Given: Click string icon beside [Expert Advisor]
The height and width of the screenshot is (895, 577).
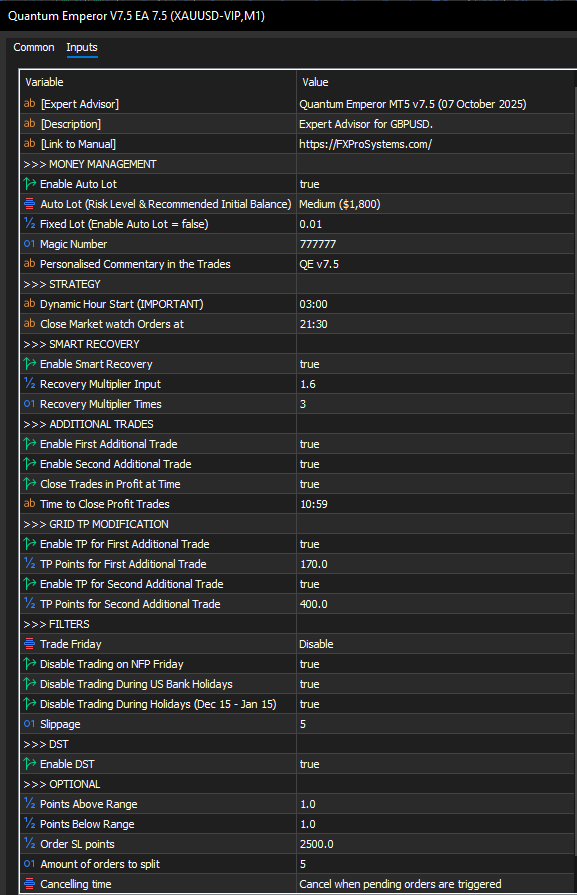Looking at the screenshot, I should pyautogui.click(x=30, y=103).
